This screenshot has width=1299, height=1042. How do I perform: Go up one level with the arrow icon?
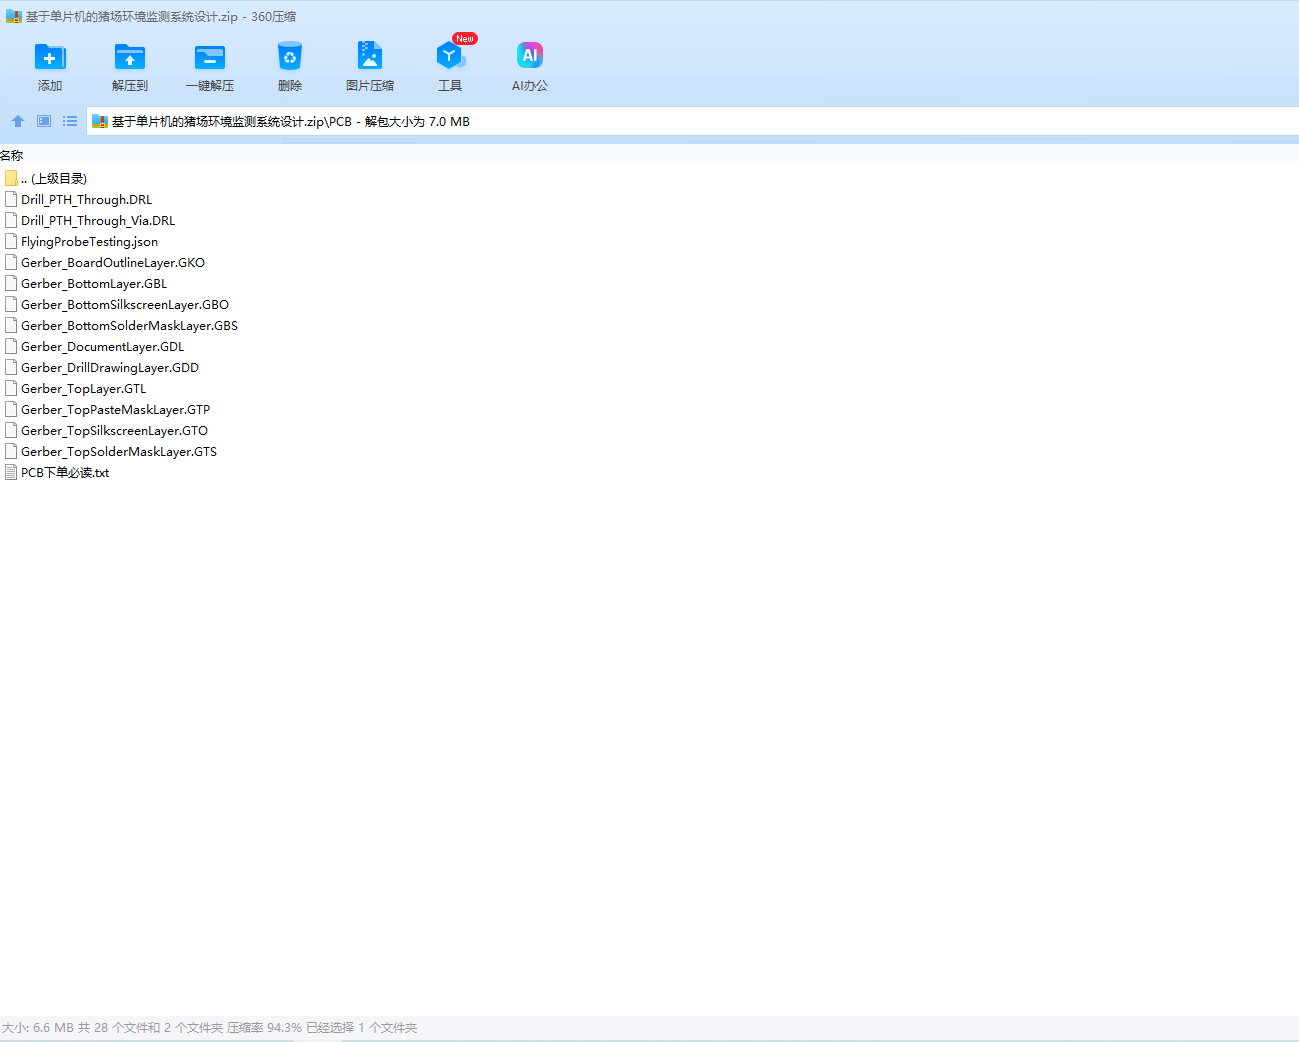pos(18,121)
